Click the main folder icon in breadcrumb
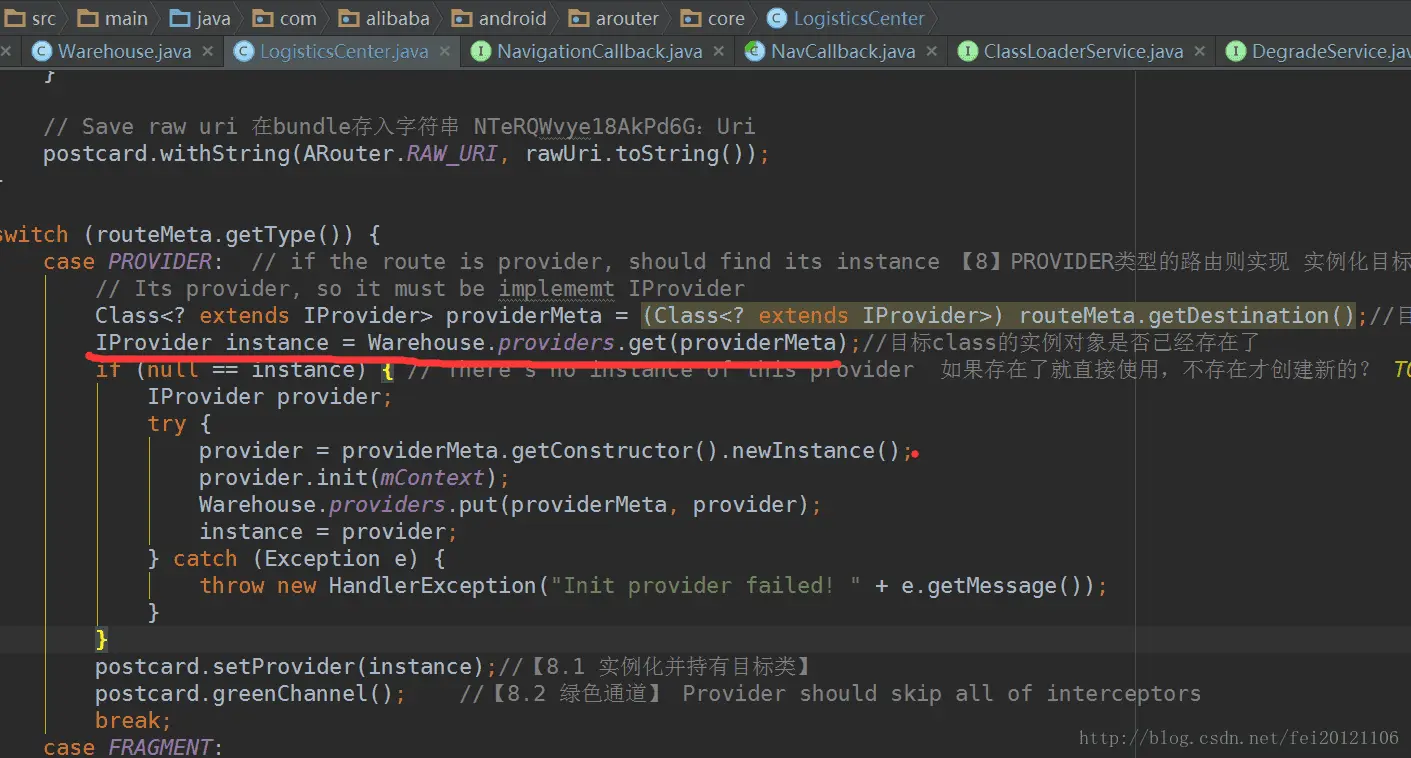Screen dimensions: 1411x758 (88, 18)
